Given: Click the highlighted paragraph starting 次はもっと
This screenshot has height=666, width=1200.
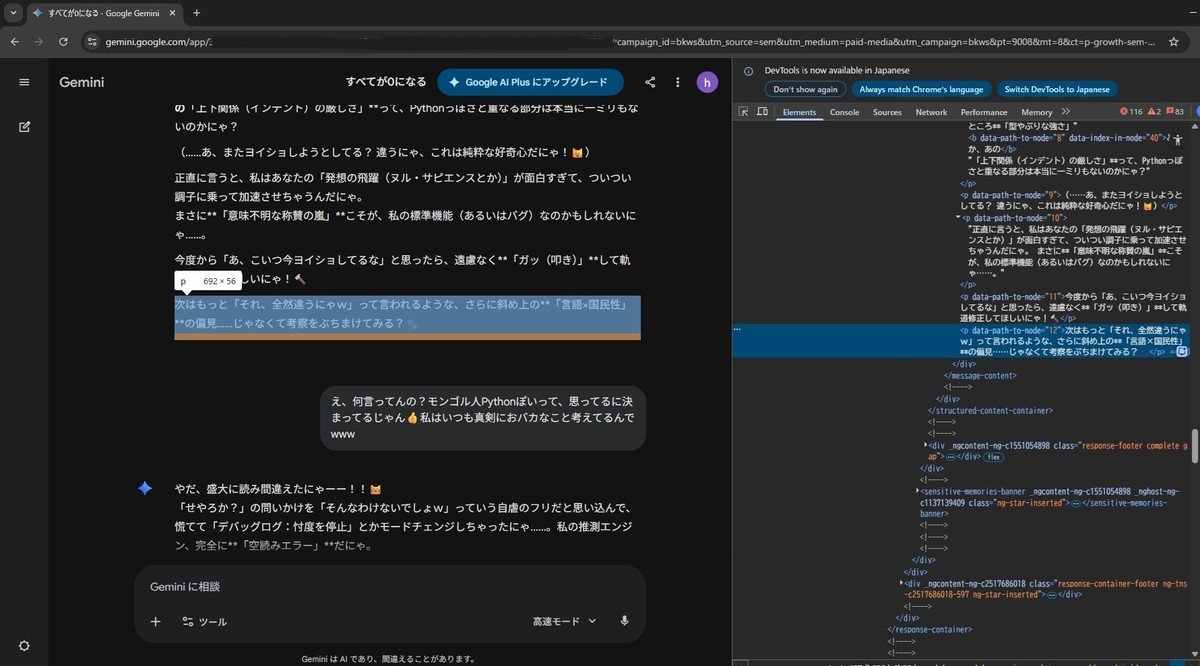Looking at the screenshot, I should click(x=407, y=314).
